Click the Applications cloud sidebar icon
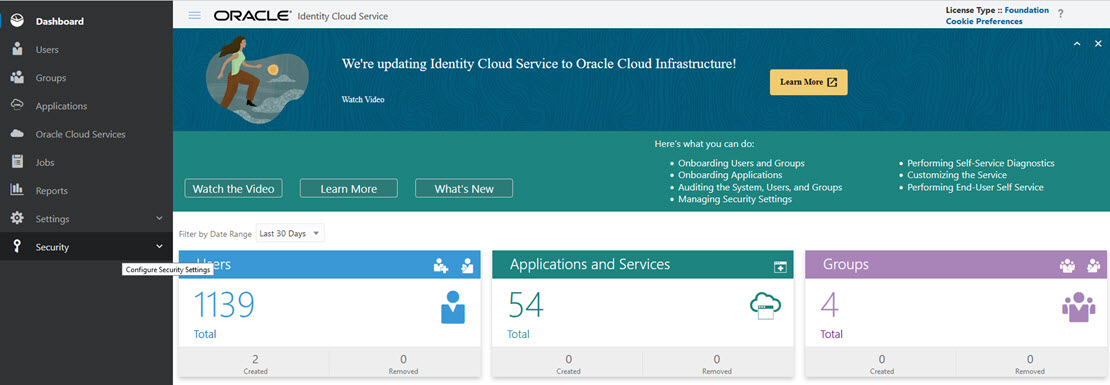Image resolution: width=1110 pixels, height=385 pixels. coord(18,105)
